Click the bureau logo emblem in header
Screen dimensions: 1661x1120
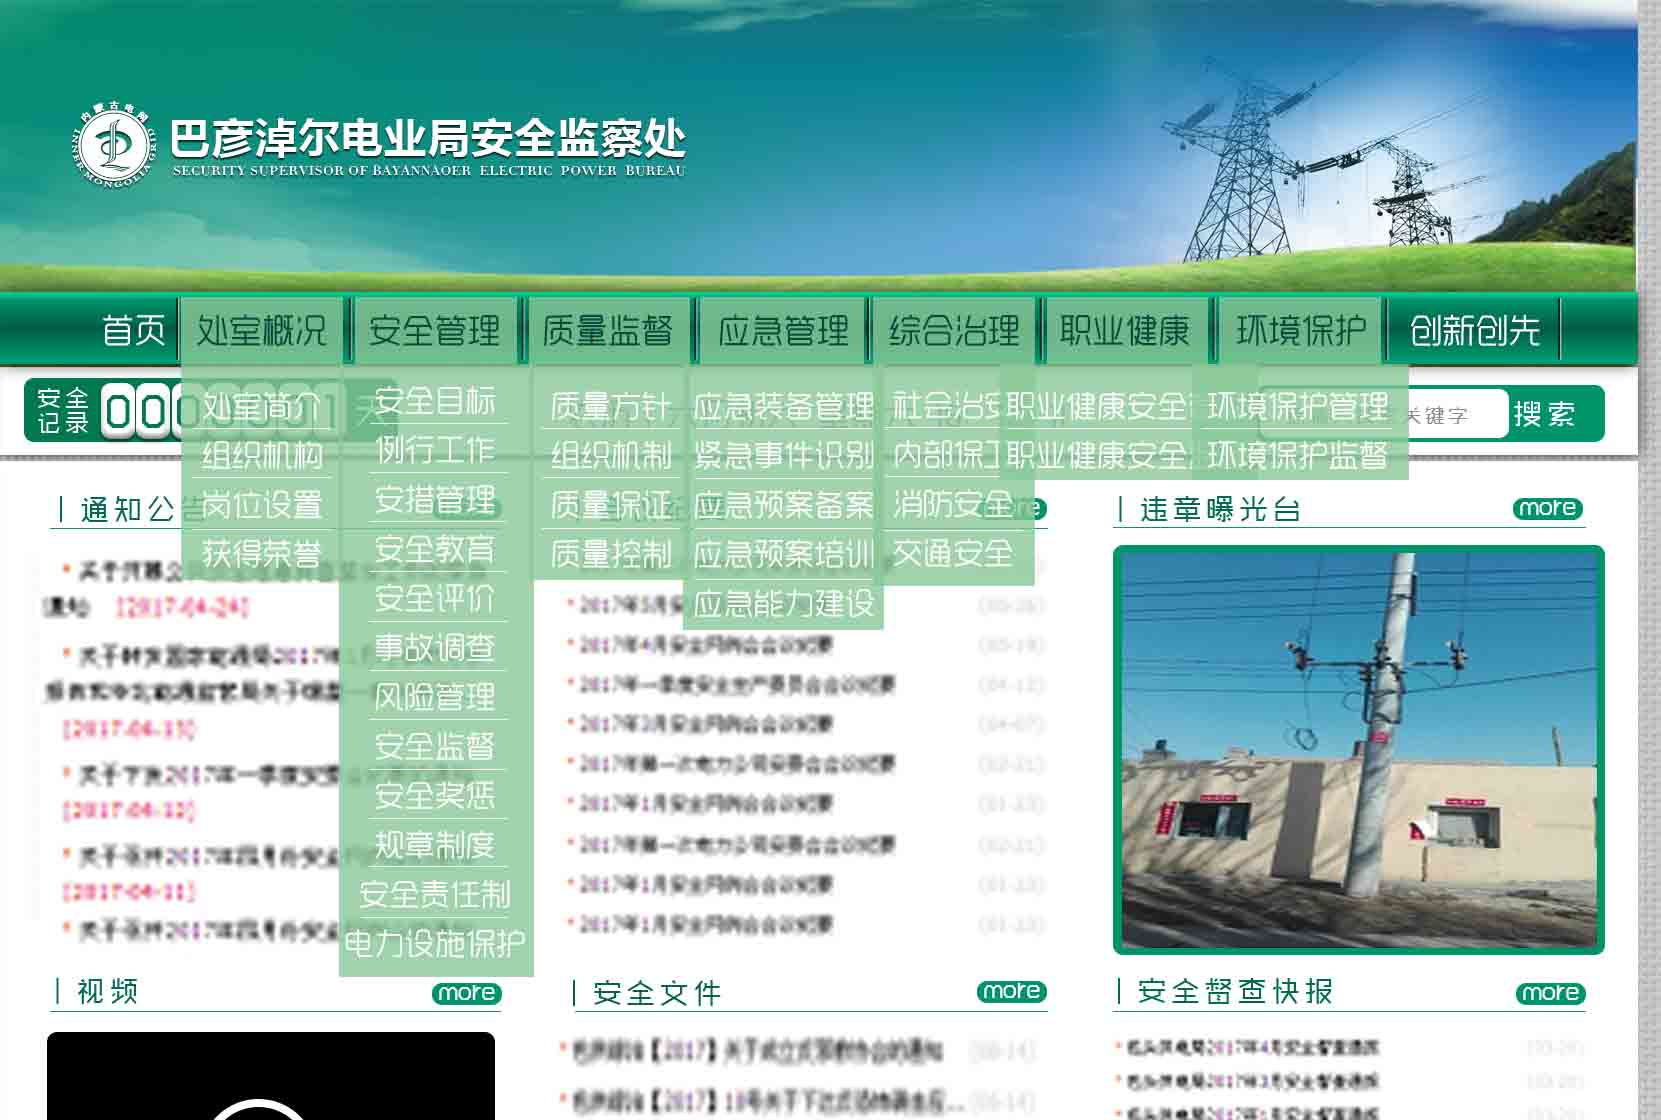[114, 147]
